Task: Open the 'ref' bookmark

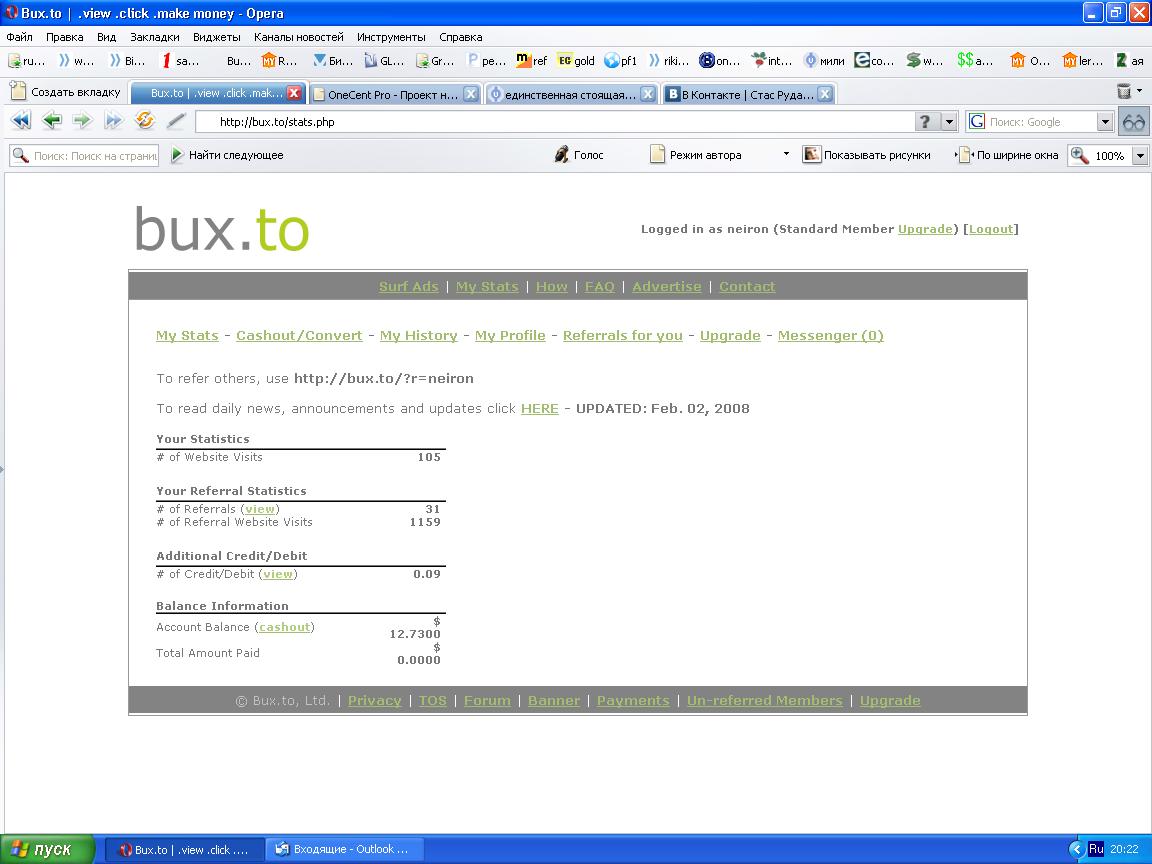Action: click(531, 61)
